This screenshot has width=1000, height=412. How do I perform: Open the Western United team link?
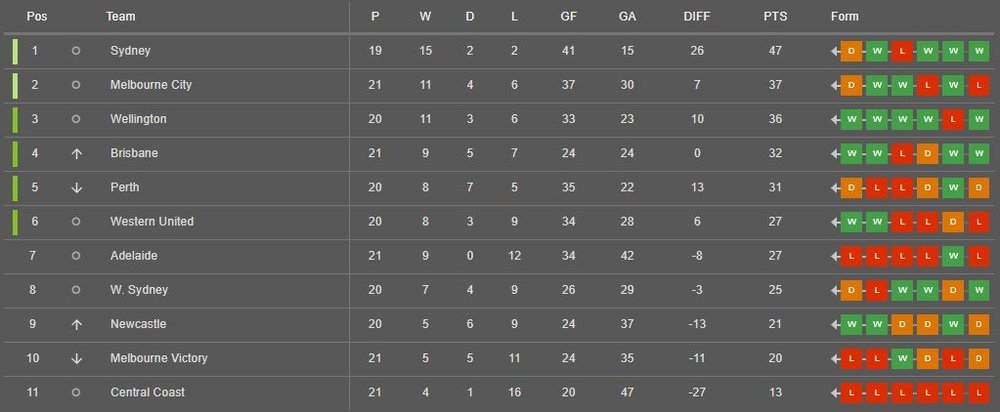click(152, 221)
